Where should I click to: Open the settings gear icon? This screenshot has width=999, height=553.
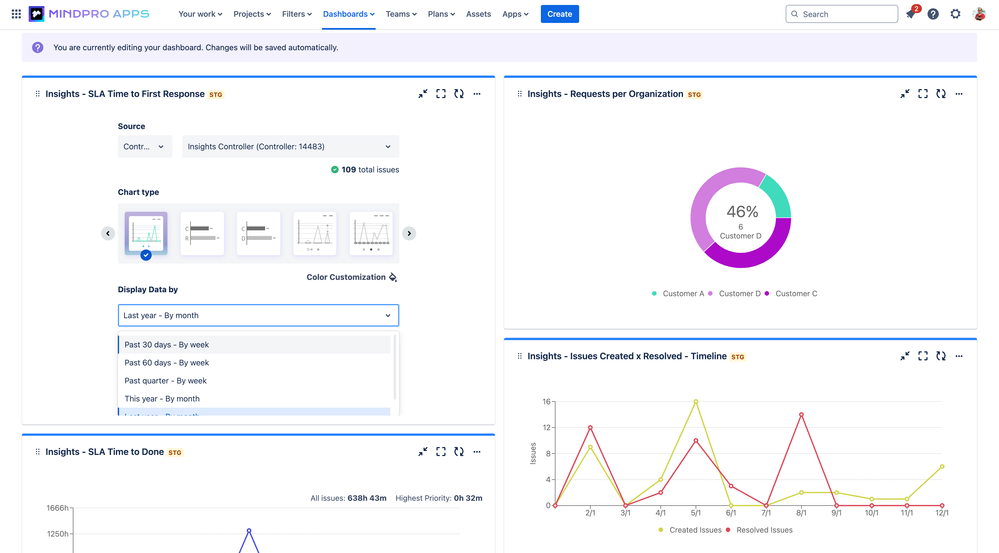[x=955, y=14]
